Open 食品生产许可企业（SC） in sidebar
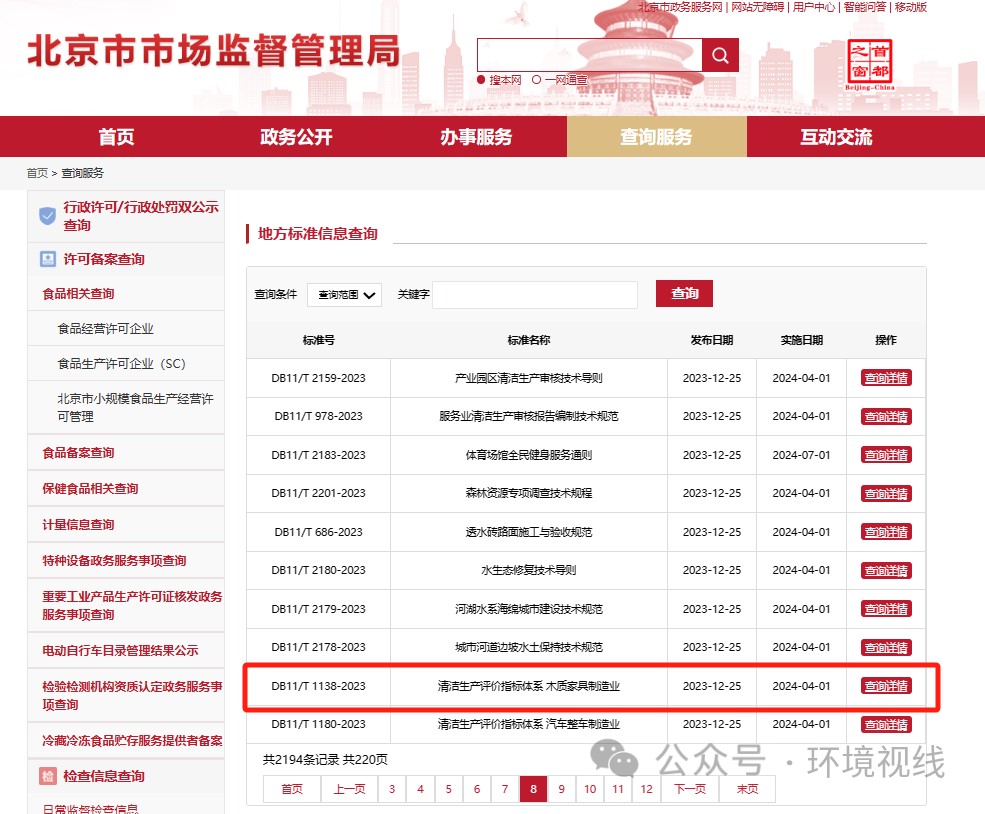The height and width of the screenshot is (814, 985). 121,364
